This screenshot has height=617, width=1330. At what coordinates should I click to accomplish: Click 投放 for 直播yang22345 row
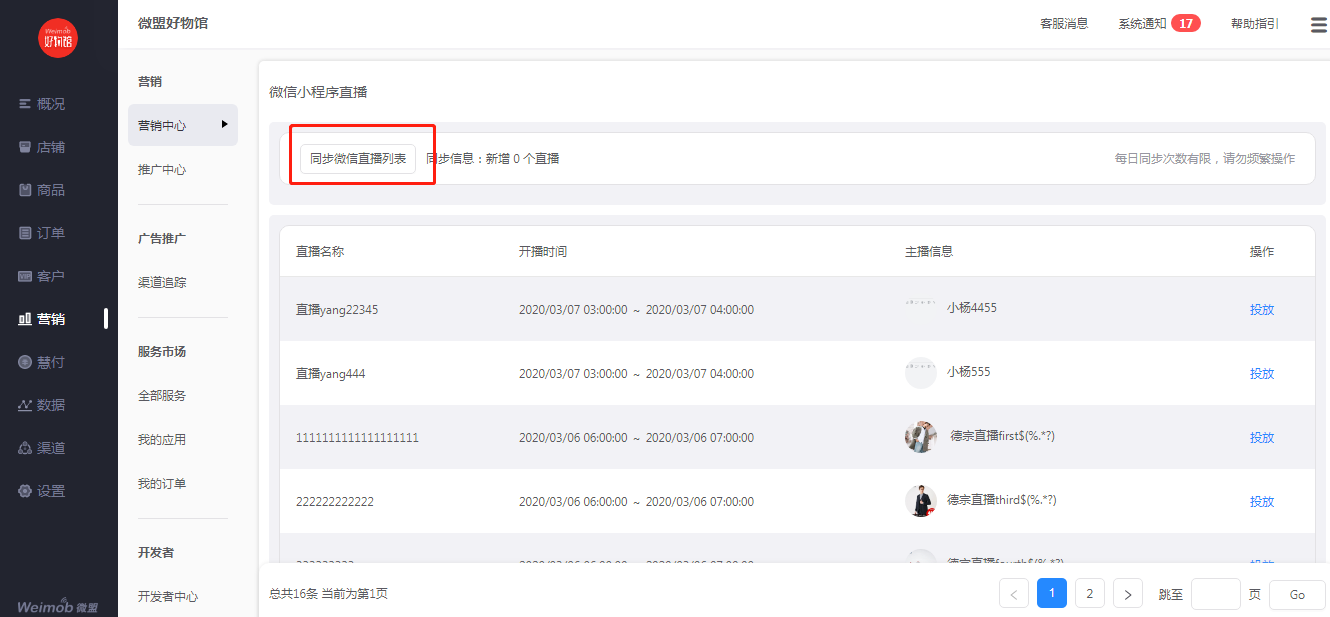coord(1261,310)
